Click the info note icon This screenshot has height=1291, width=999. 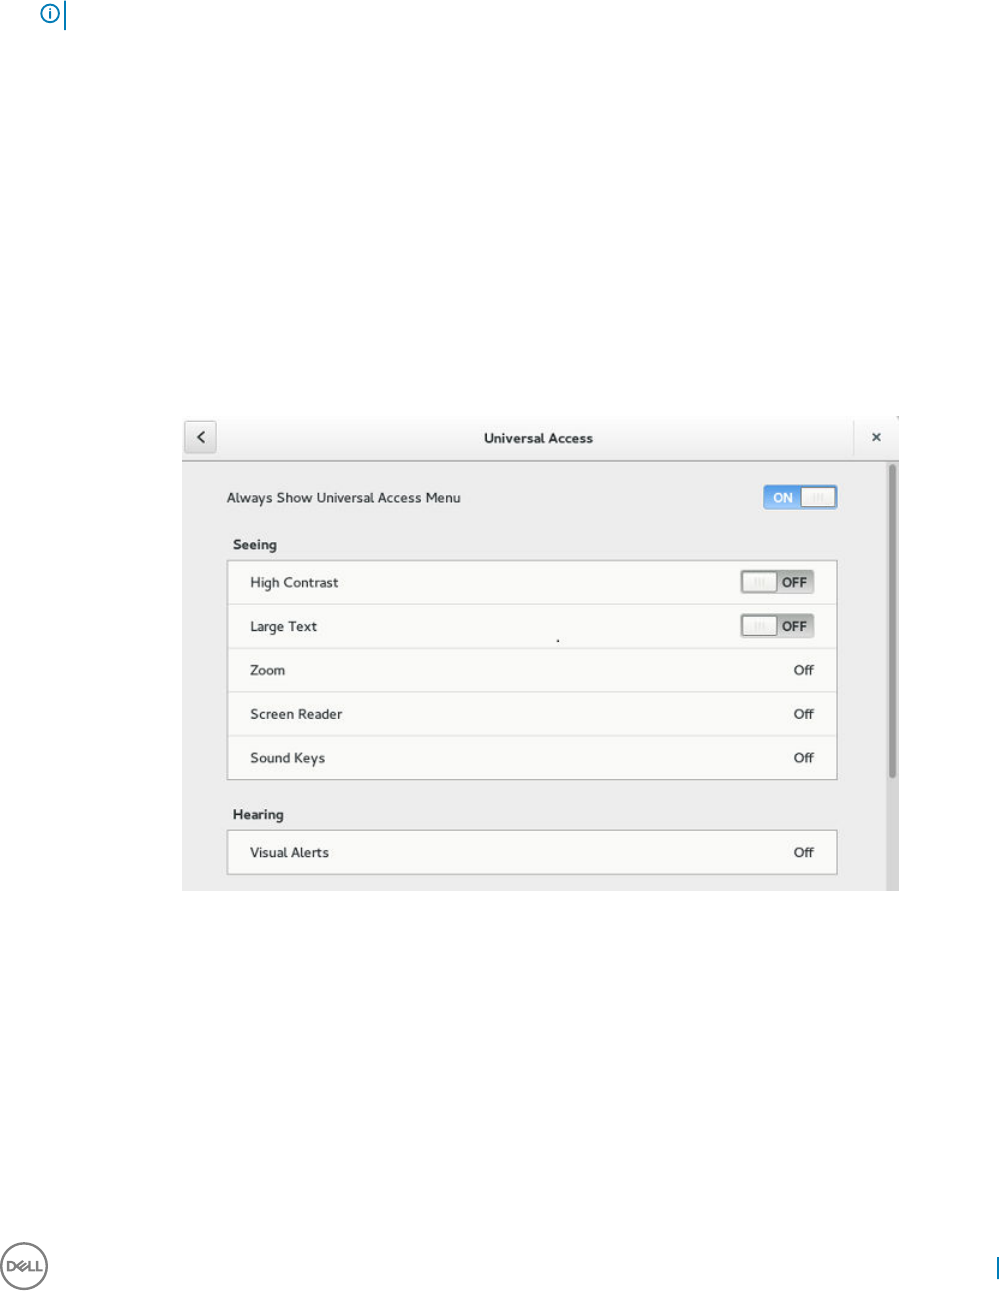pyautogui.click(x=49, y=14)
